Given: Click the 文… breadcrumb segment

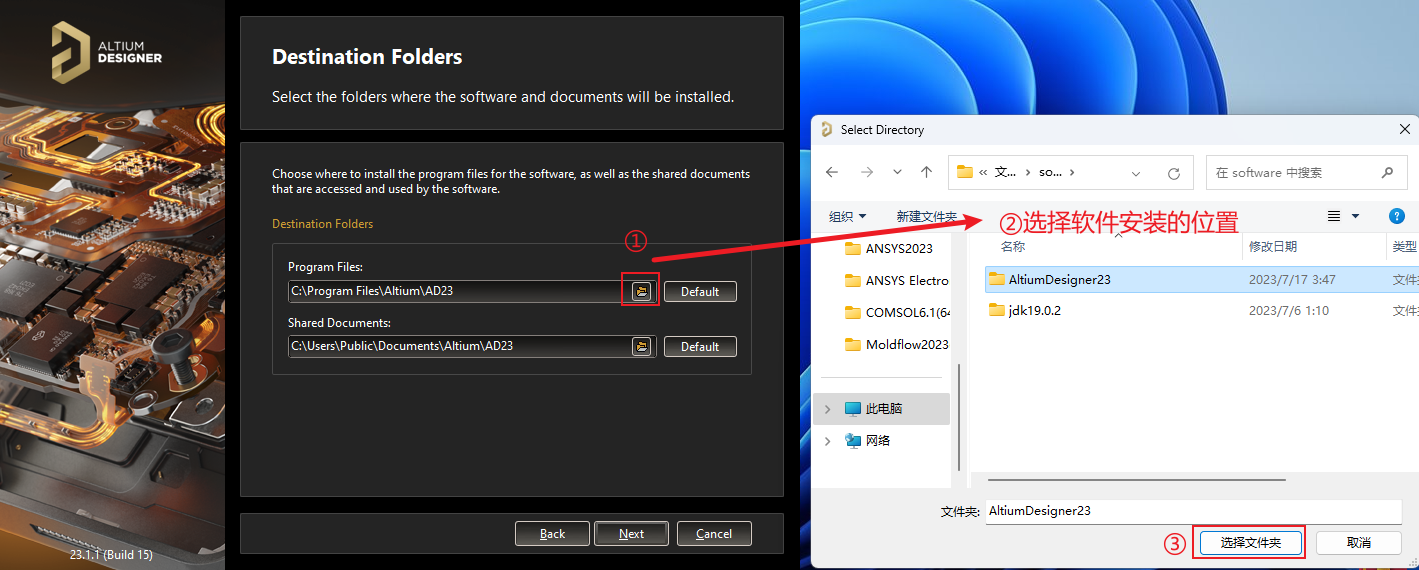Looking at the screenshot, I should [x=1006, y=172].
